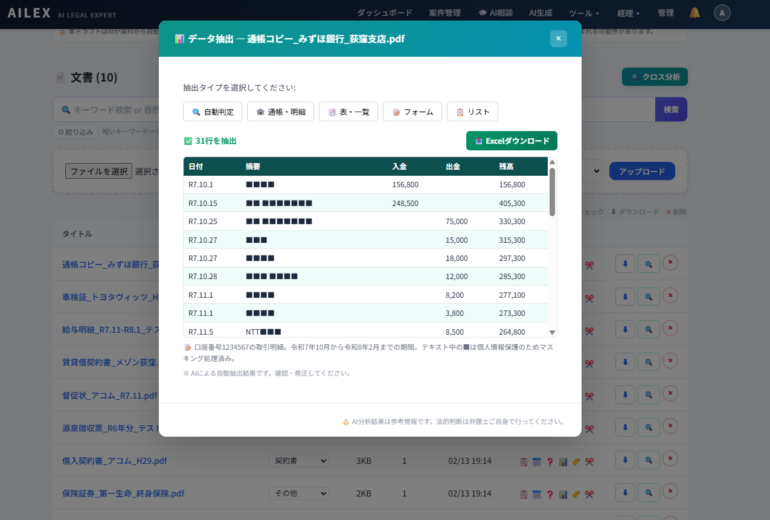Click scissors icon in 保険証券 row
The image size is (770, 520).
(590, 493)
